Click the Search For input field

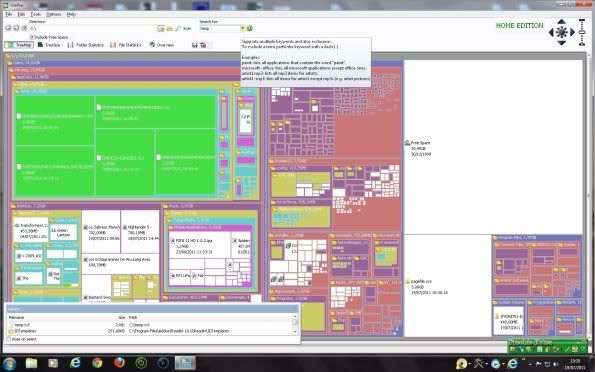click(220, 28)
